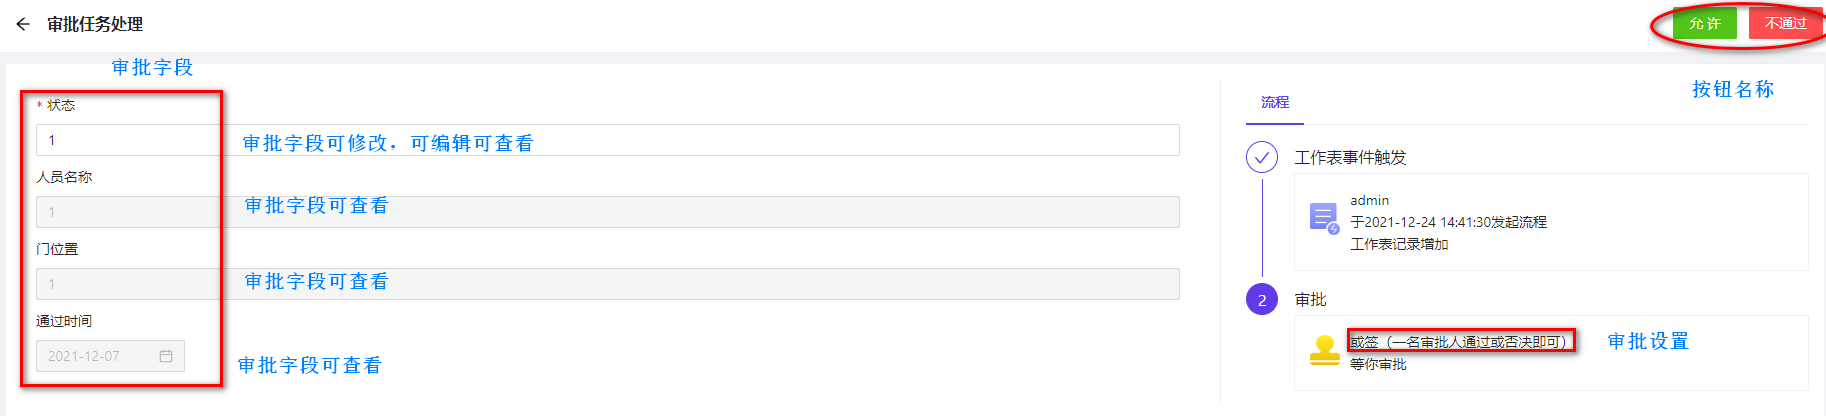Click the 或签 approval rule text
The height and width of the screenshot is (416, 1826).
click(x=1459, y=342)
